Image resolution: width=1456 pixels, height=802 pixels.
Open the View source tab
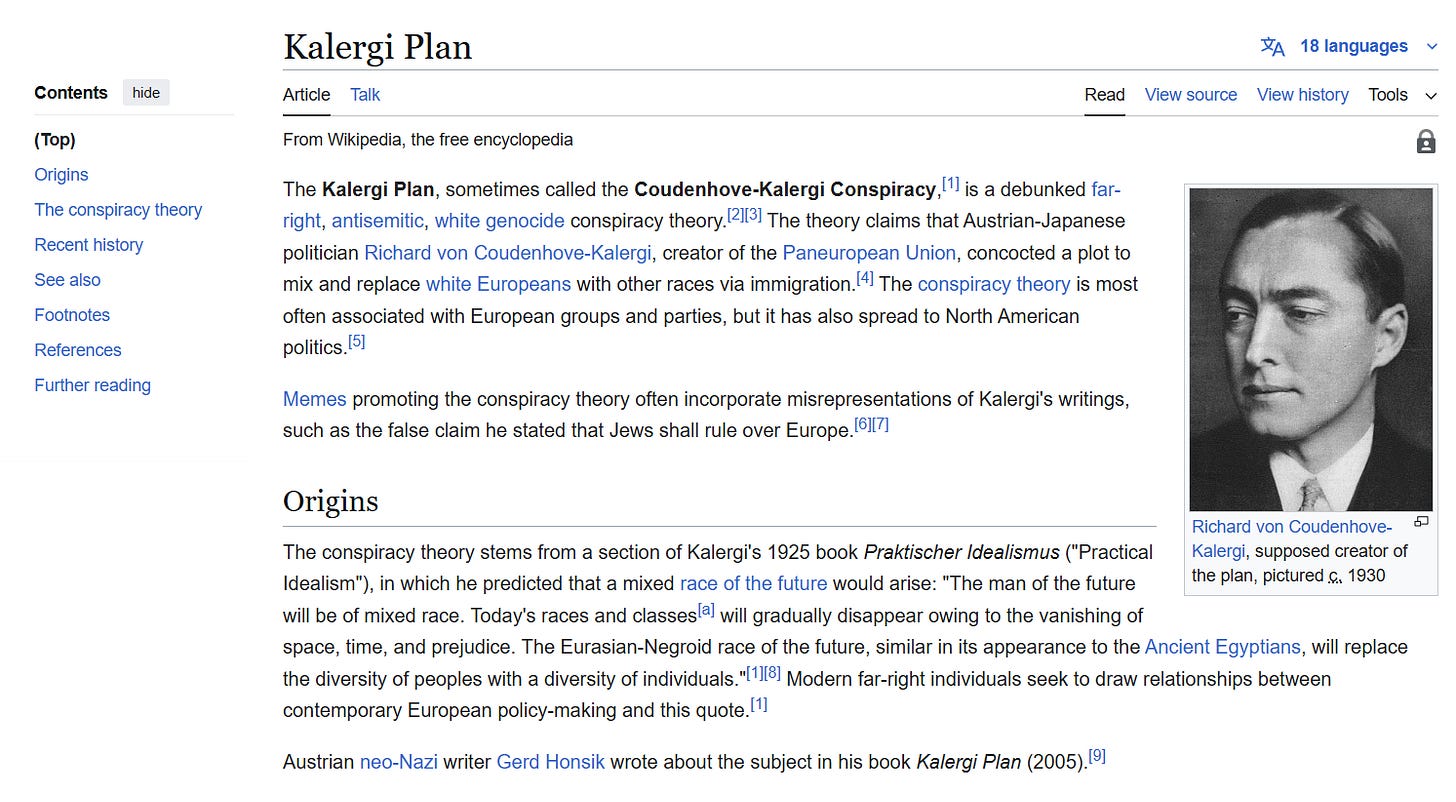click(1191, 95)
